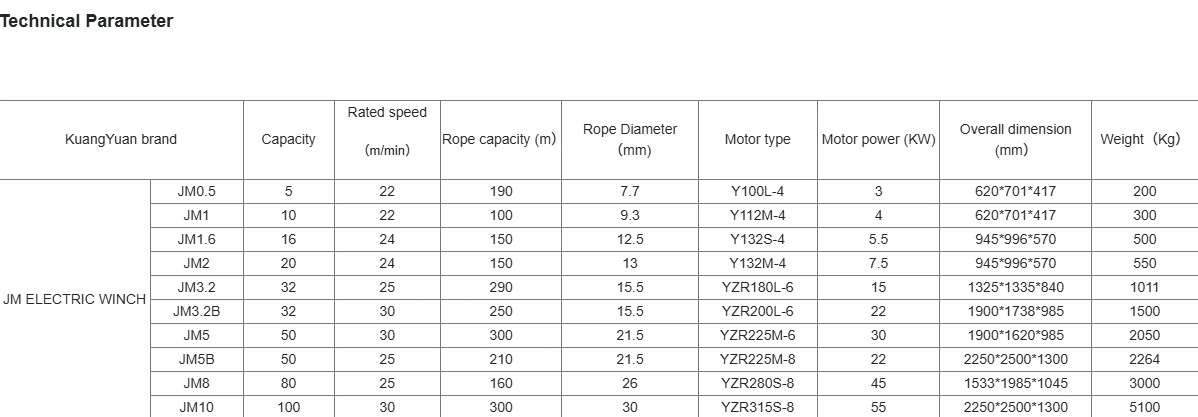Click the JM ELECTRIC WINCH category cell
Viewport: 1198px width, 417px height.
click(75, 299)
